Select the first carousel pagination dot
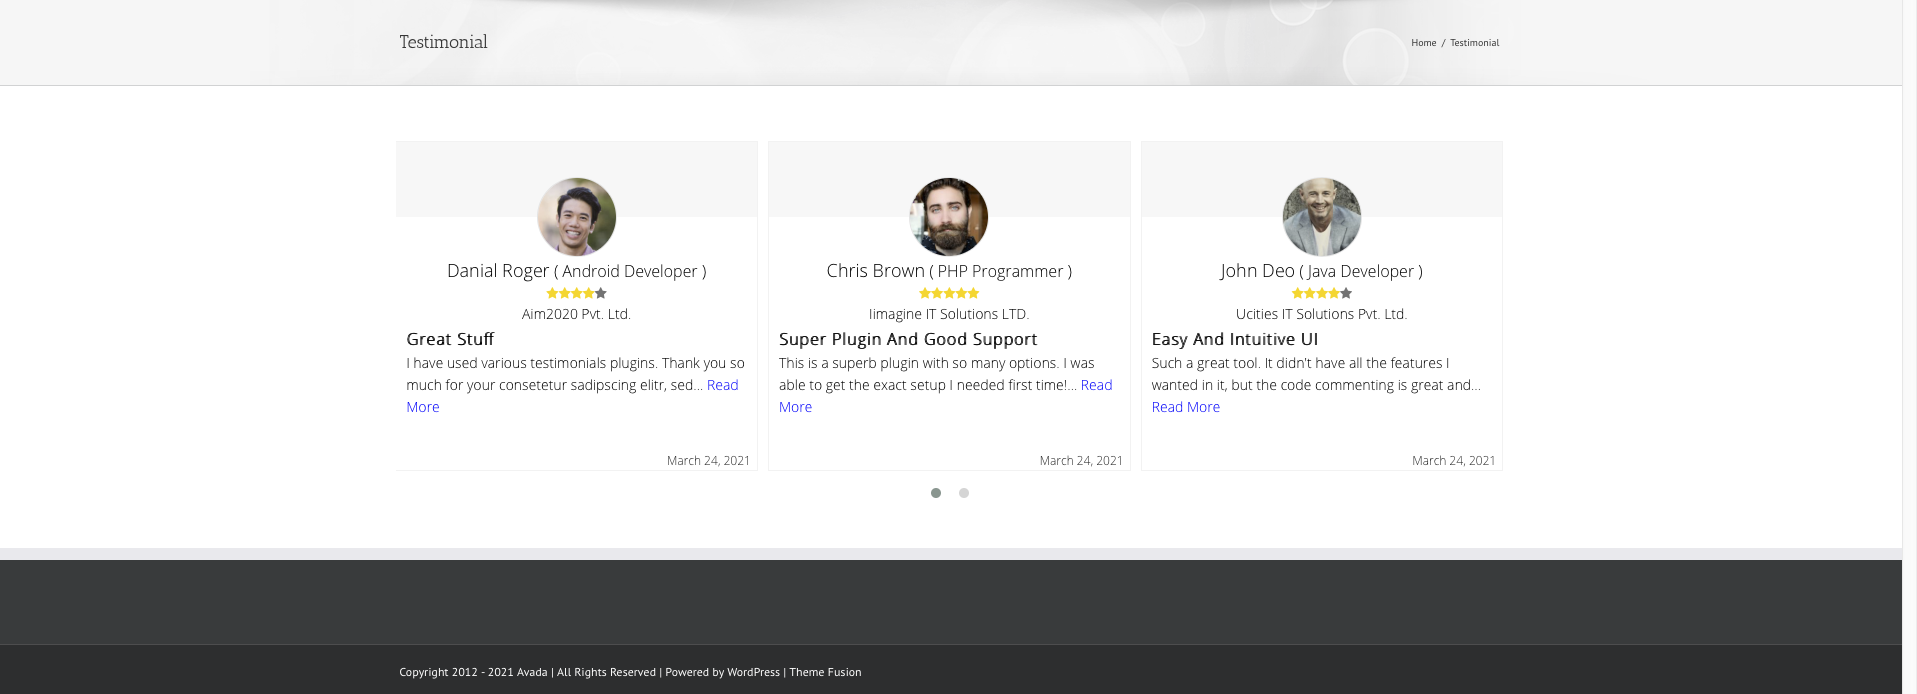The image size is (1917, 694). 935,493
